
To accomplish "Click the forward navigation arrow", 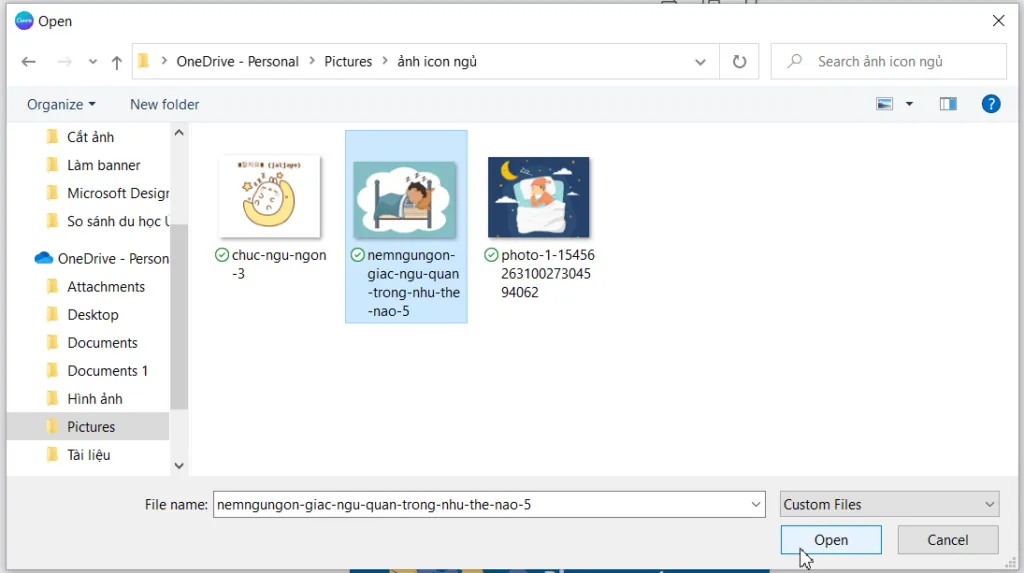I will click(64, 61).
